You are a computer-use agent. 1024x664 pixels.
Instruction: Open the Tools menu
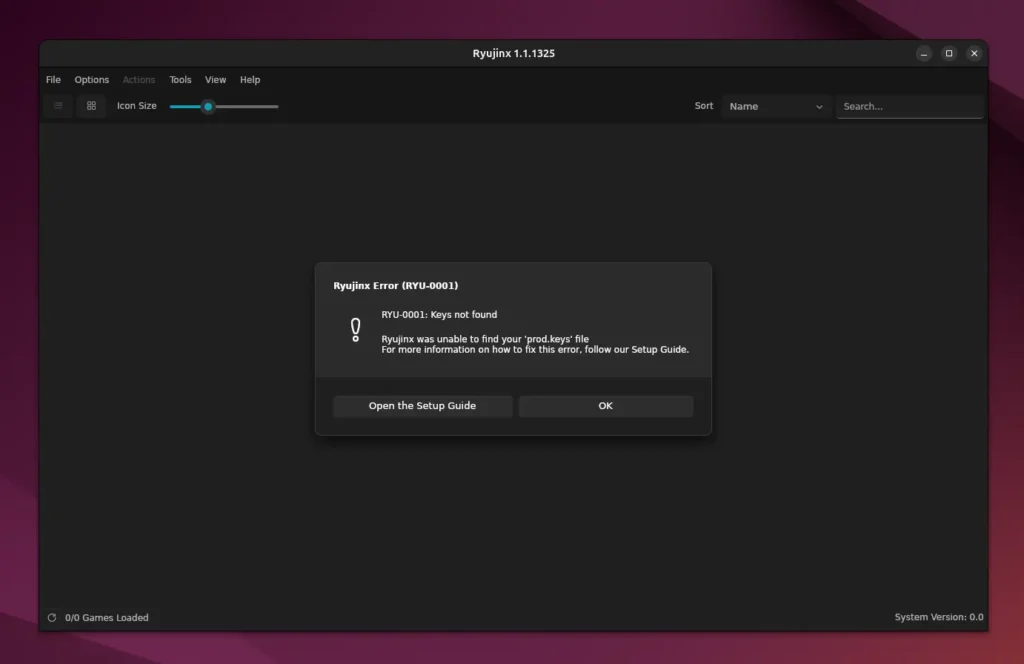coord(180,80)
